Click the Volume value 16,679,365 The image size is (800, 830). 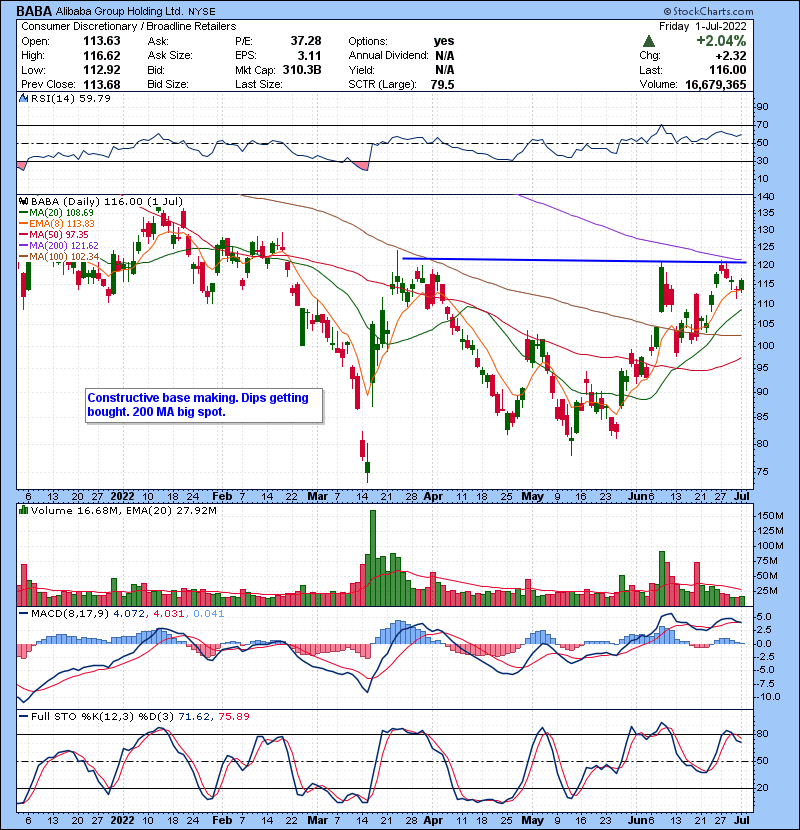pyautogui.click(x=715, y=84)
